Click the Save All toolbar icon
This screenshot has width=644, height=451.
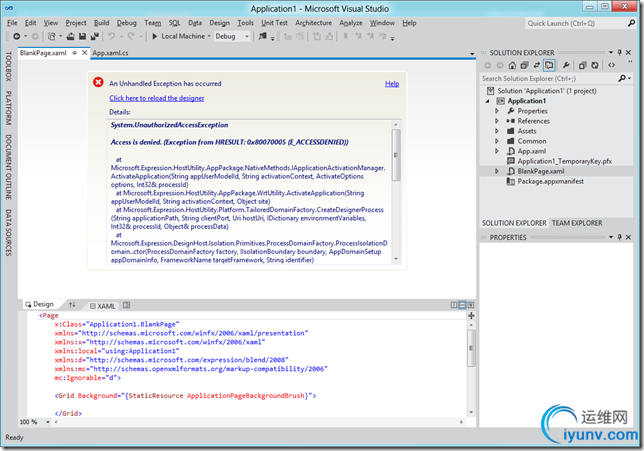pos(95,37)
